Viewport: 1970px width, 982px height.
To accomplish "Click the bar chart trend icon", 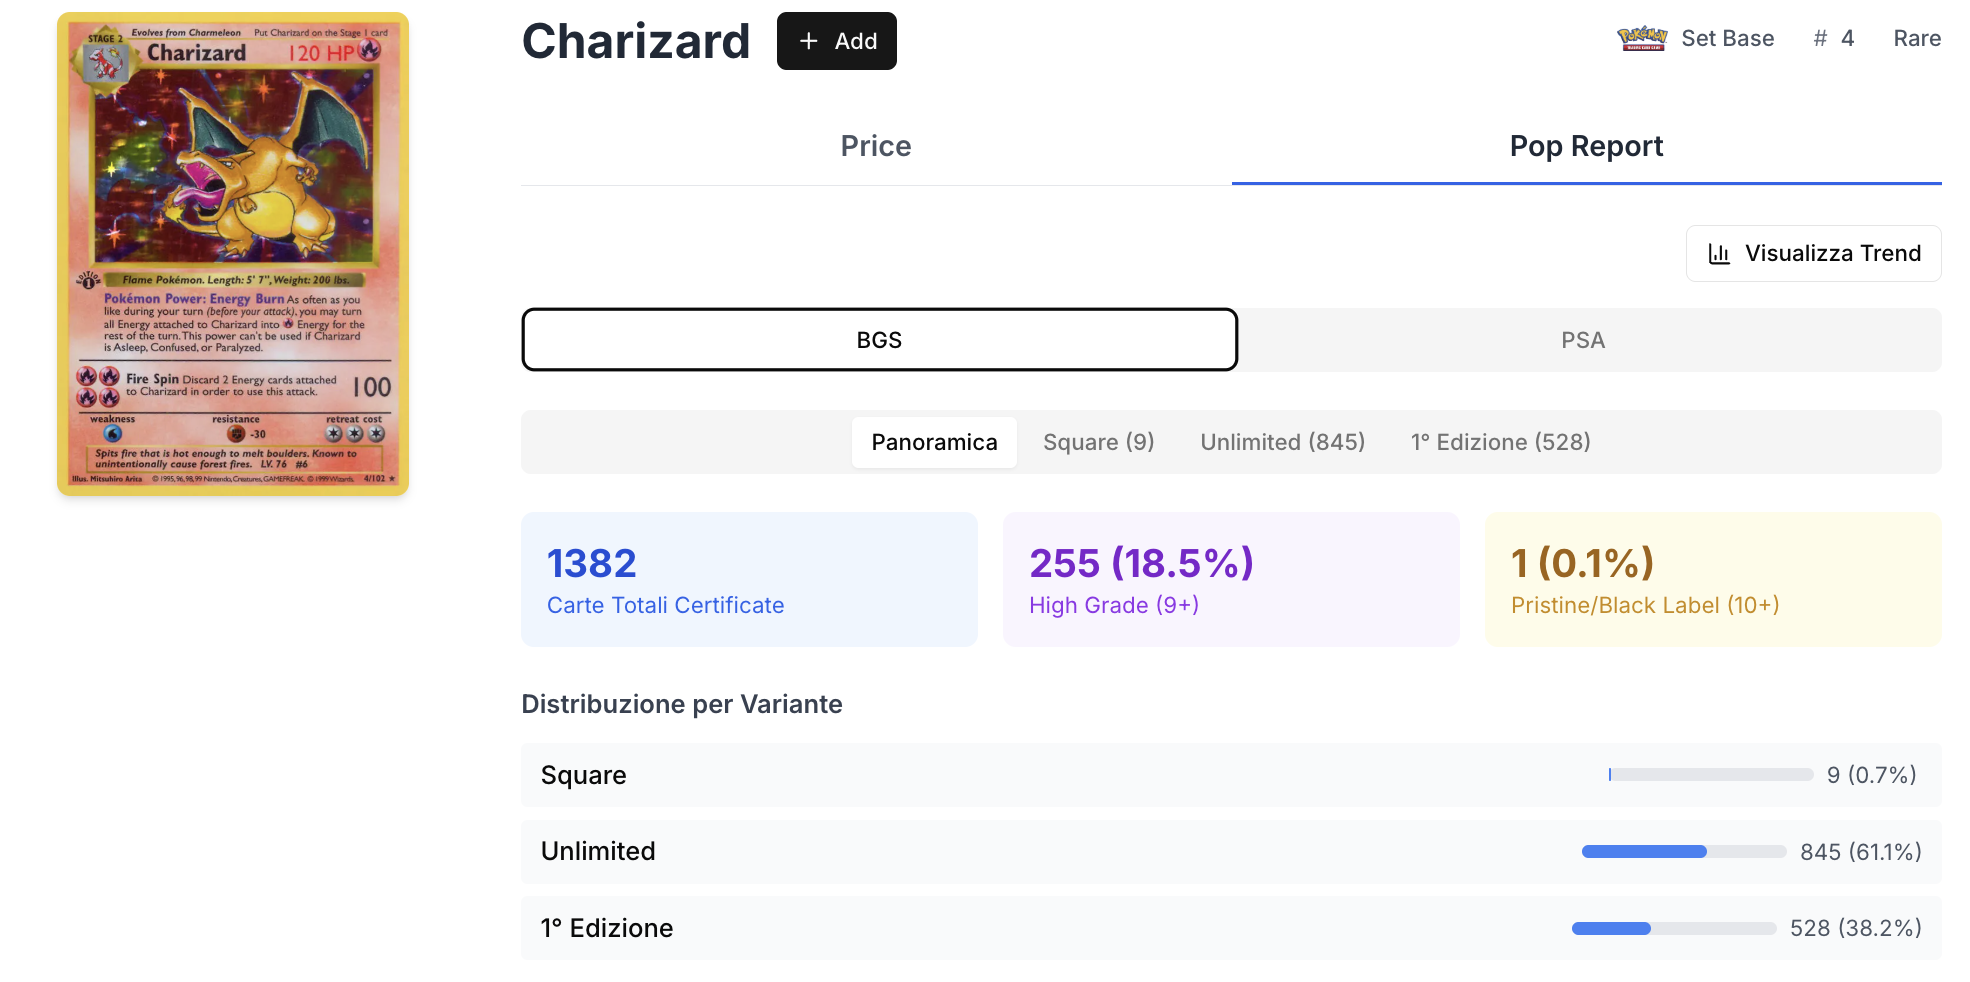I will [1719, 254].
